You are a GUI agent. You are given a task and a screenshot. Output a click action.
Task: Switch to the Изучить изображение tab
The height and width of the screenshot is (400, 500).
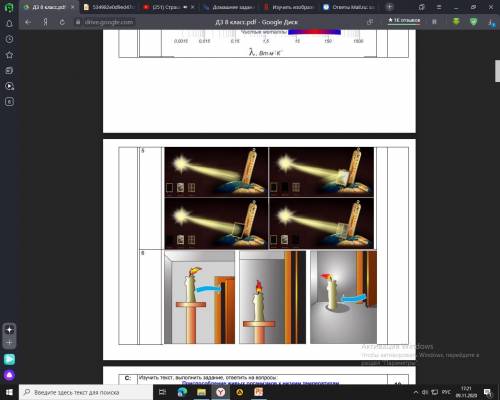click(289, 7)
